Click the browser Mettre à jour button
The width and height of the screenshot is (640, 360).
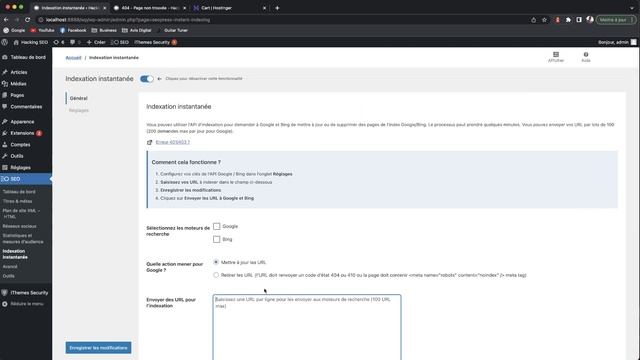616,20
